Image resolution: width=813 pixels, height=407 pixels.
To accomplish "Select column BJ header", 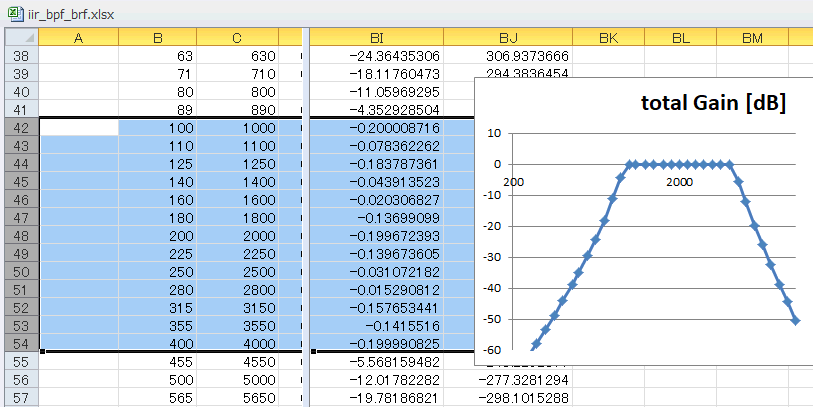I will (x=508, y=37).
